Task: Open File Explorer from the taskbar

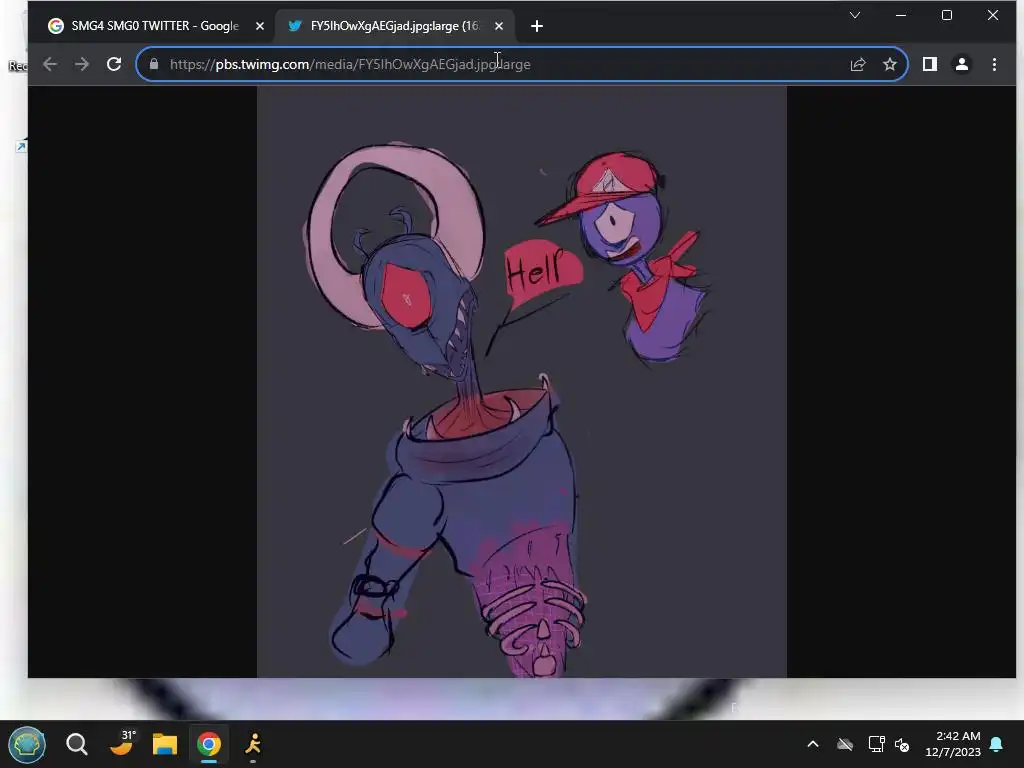Action: (165, 744)
